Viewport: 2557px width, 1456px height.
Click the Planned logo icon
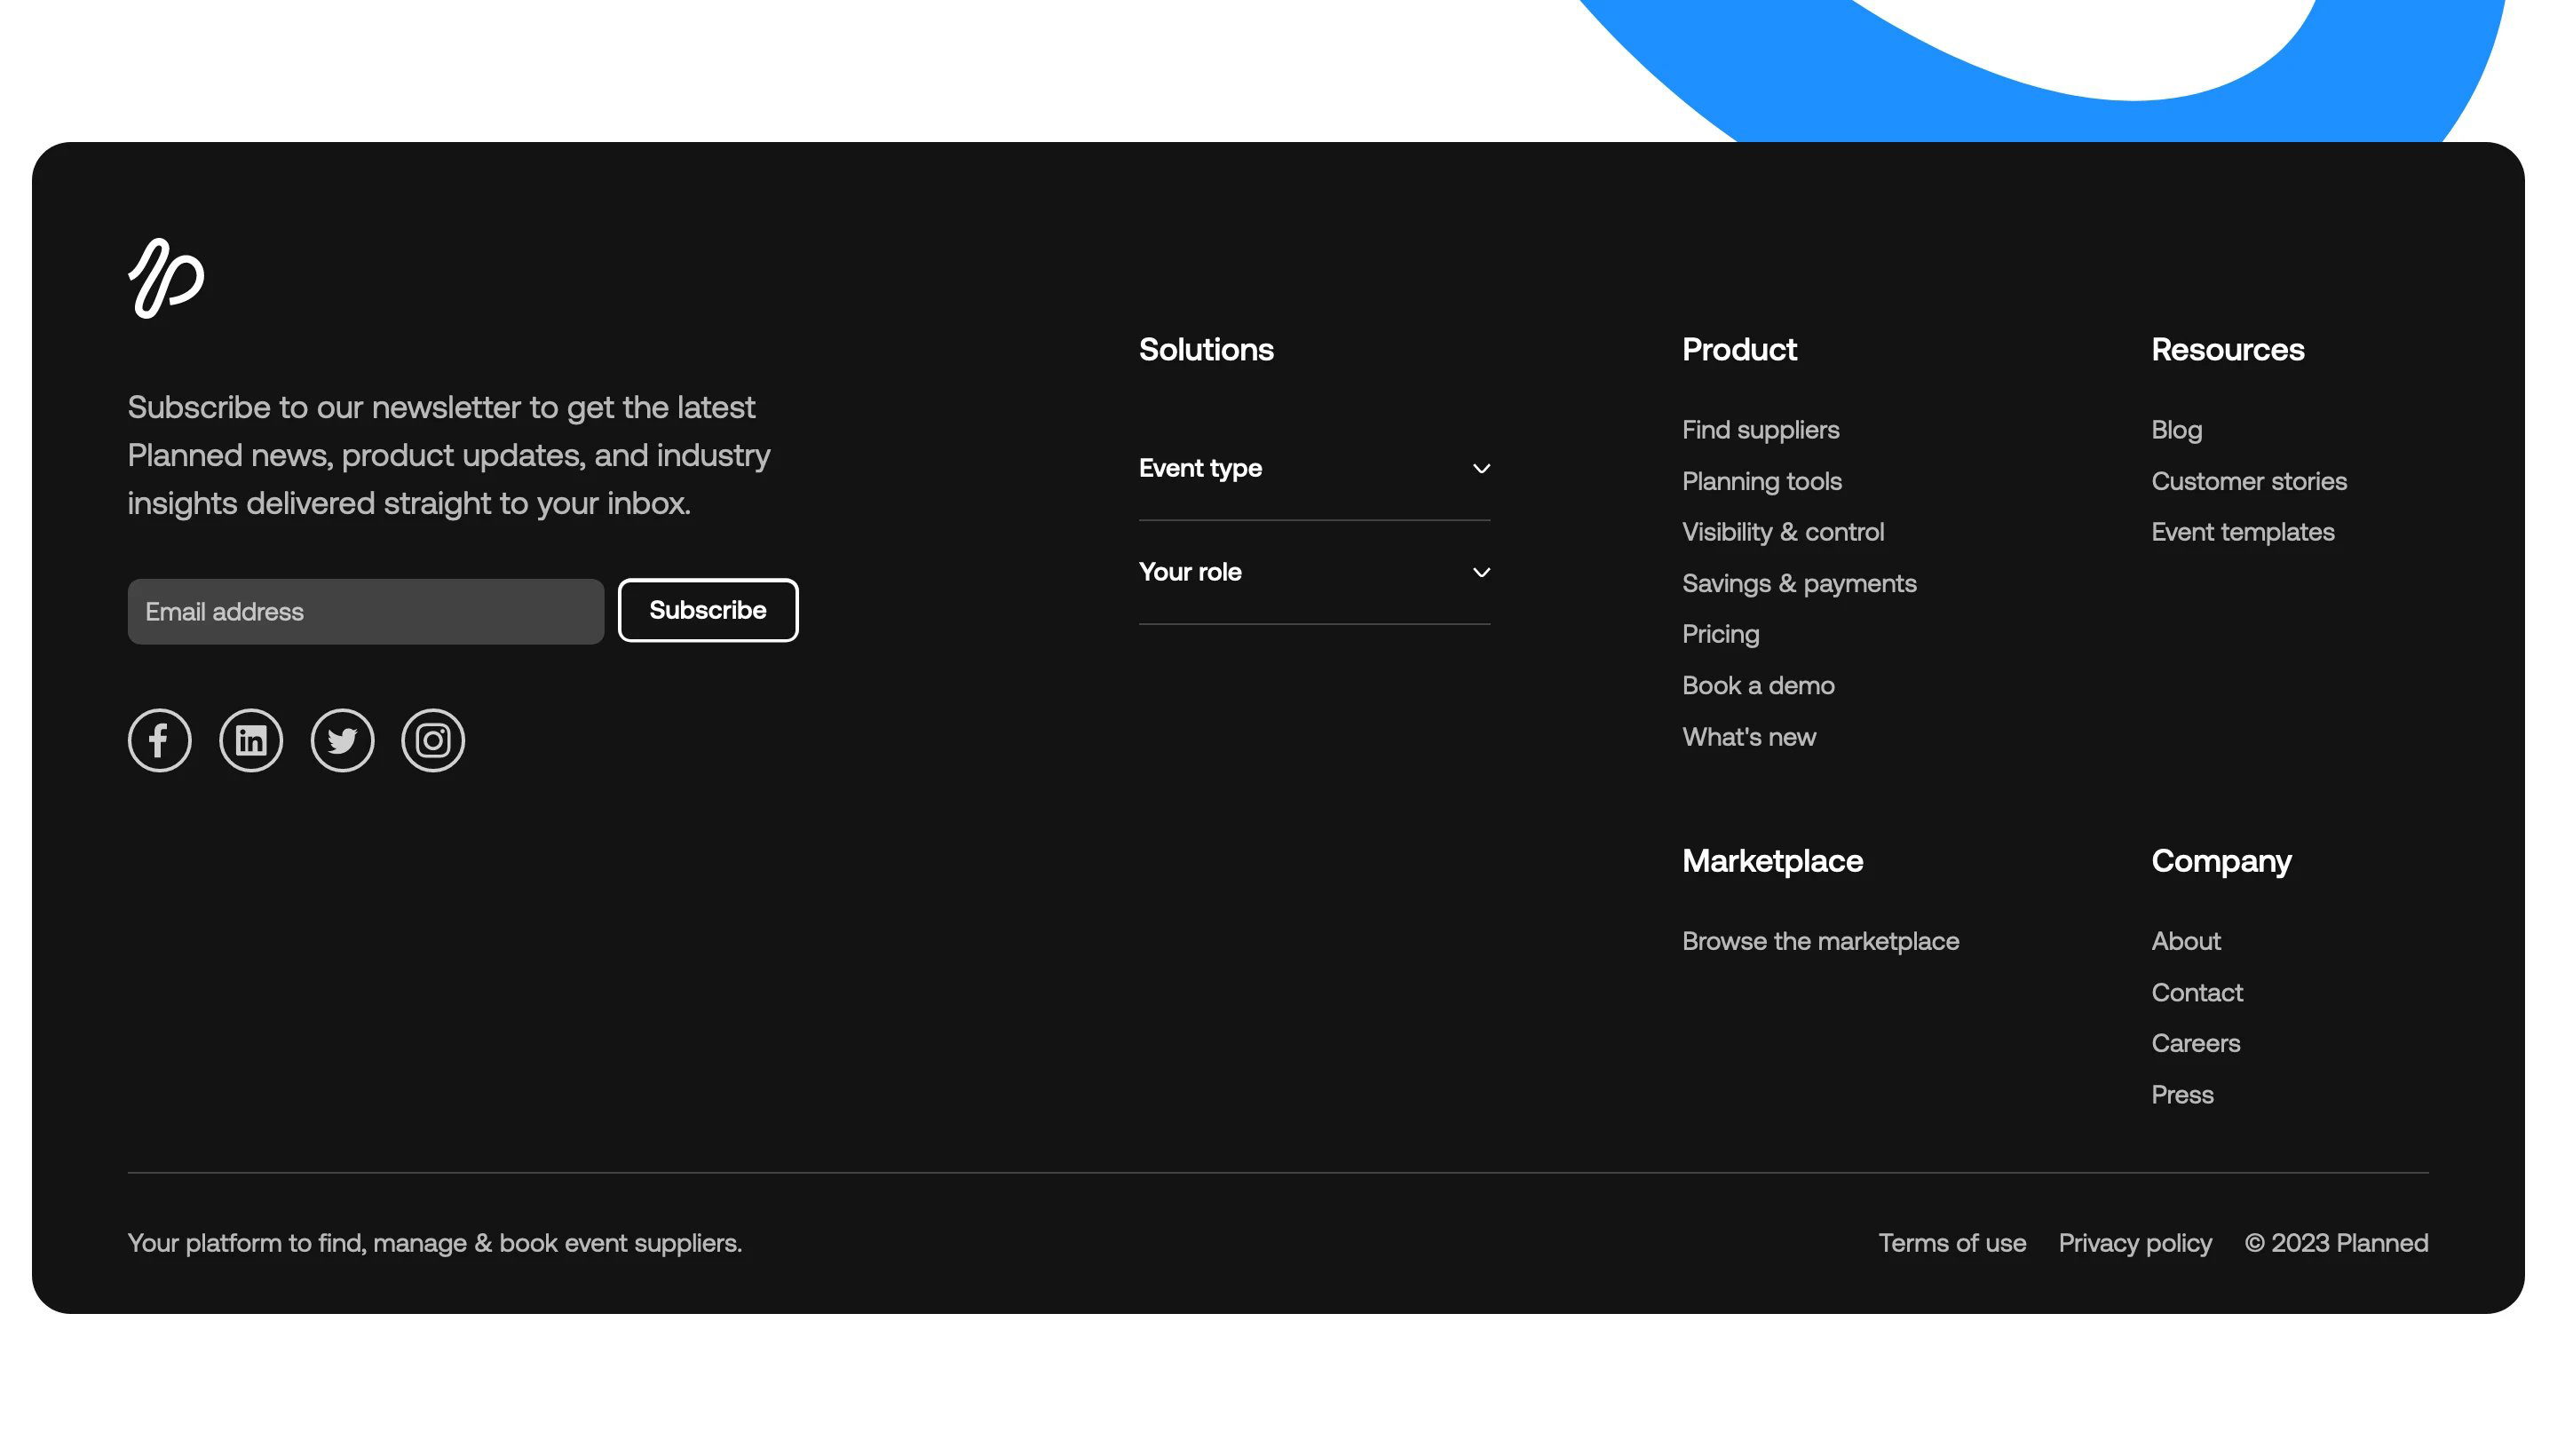[x=166, y=278]
